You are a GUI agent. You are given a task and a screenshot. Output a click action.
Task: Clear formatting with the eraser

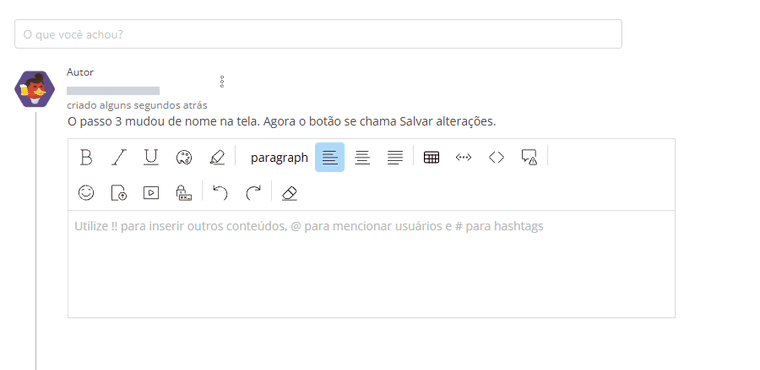pos(289,193)
